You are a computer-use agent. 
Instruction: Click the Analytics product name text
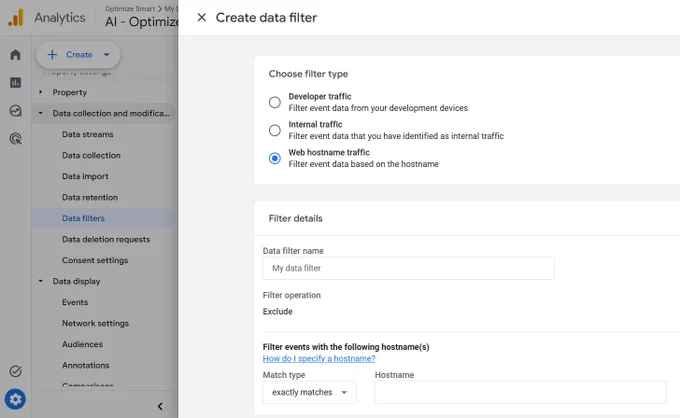(60, 18)
